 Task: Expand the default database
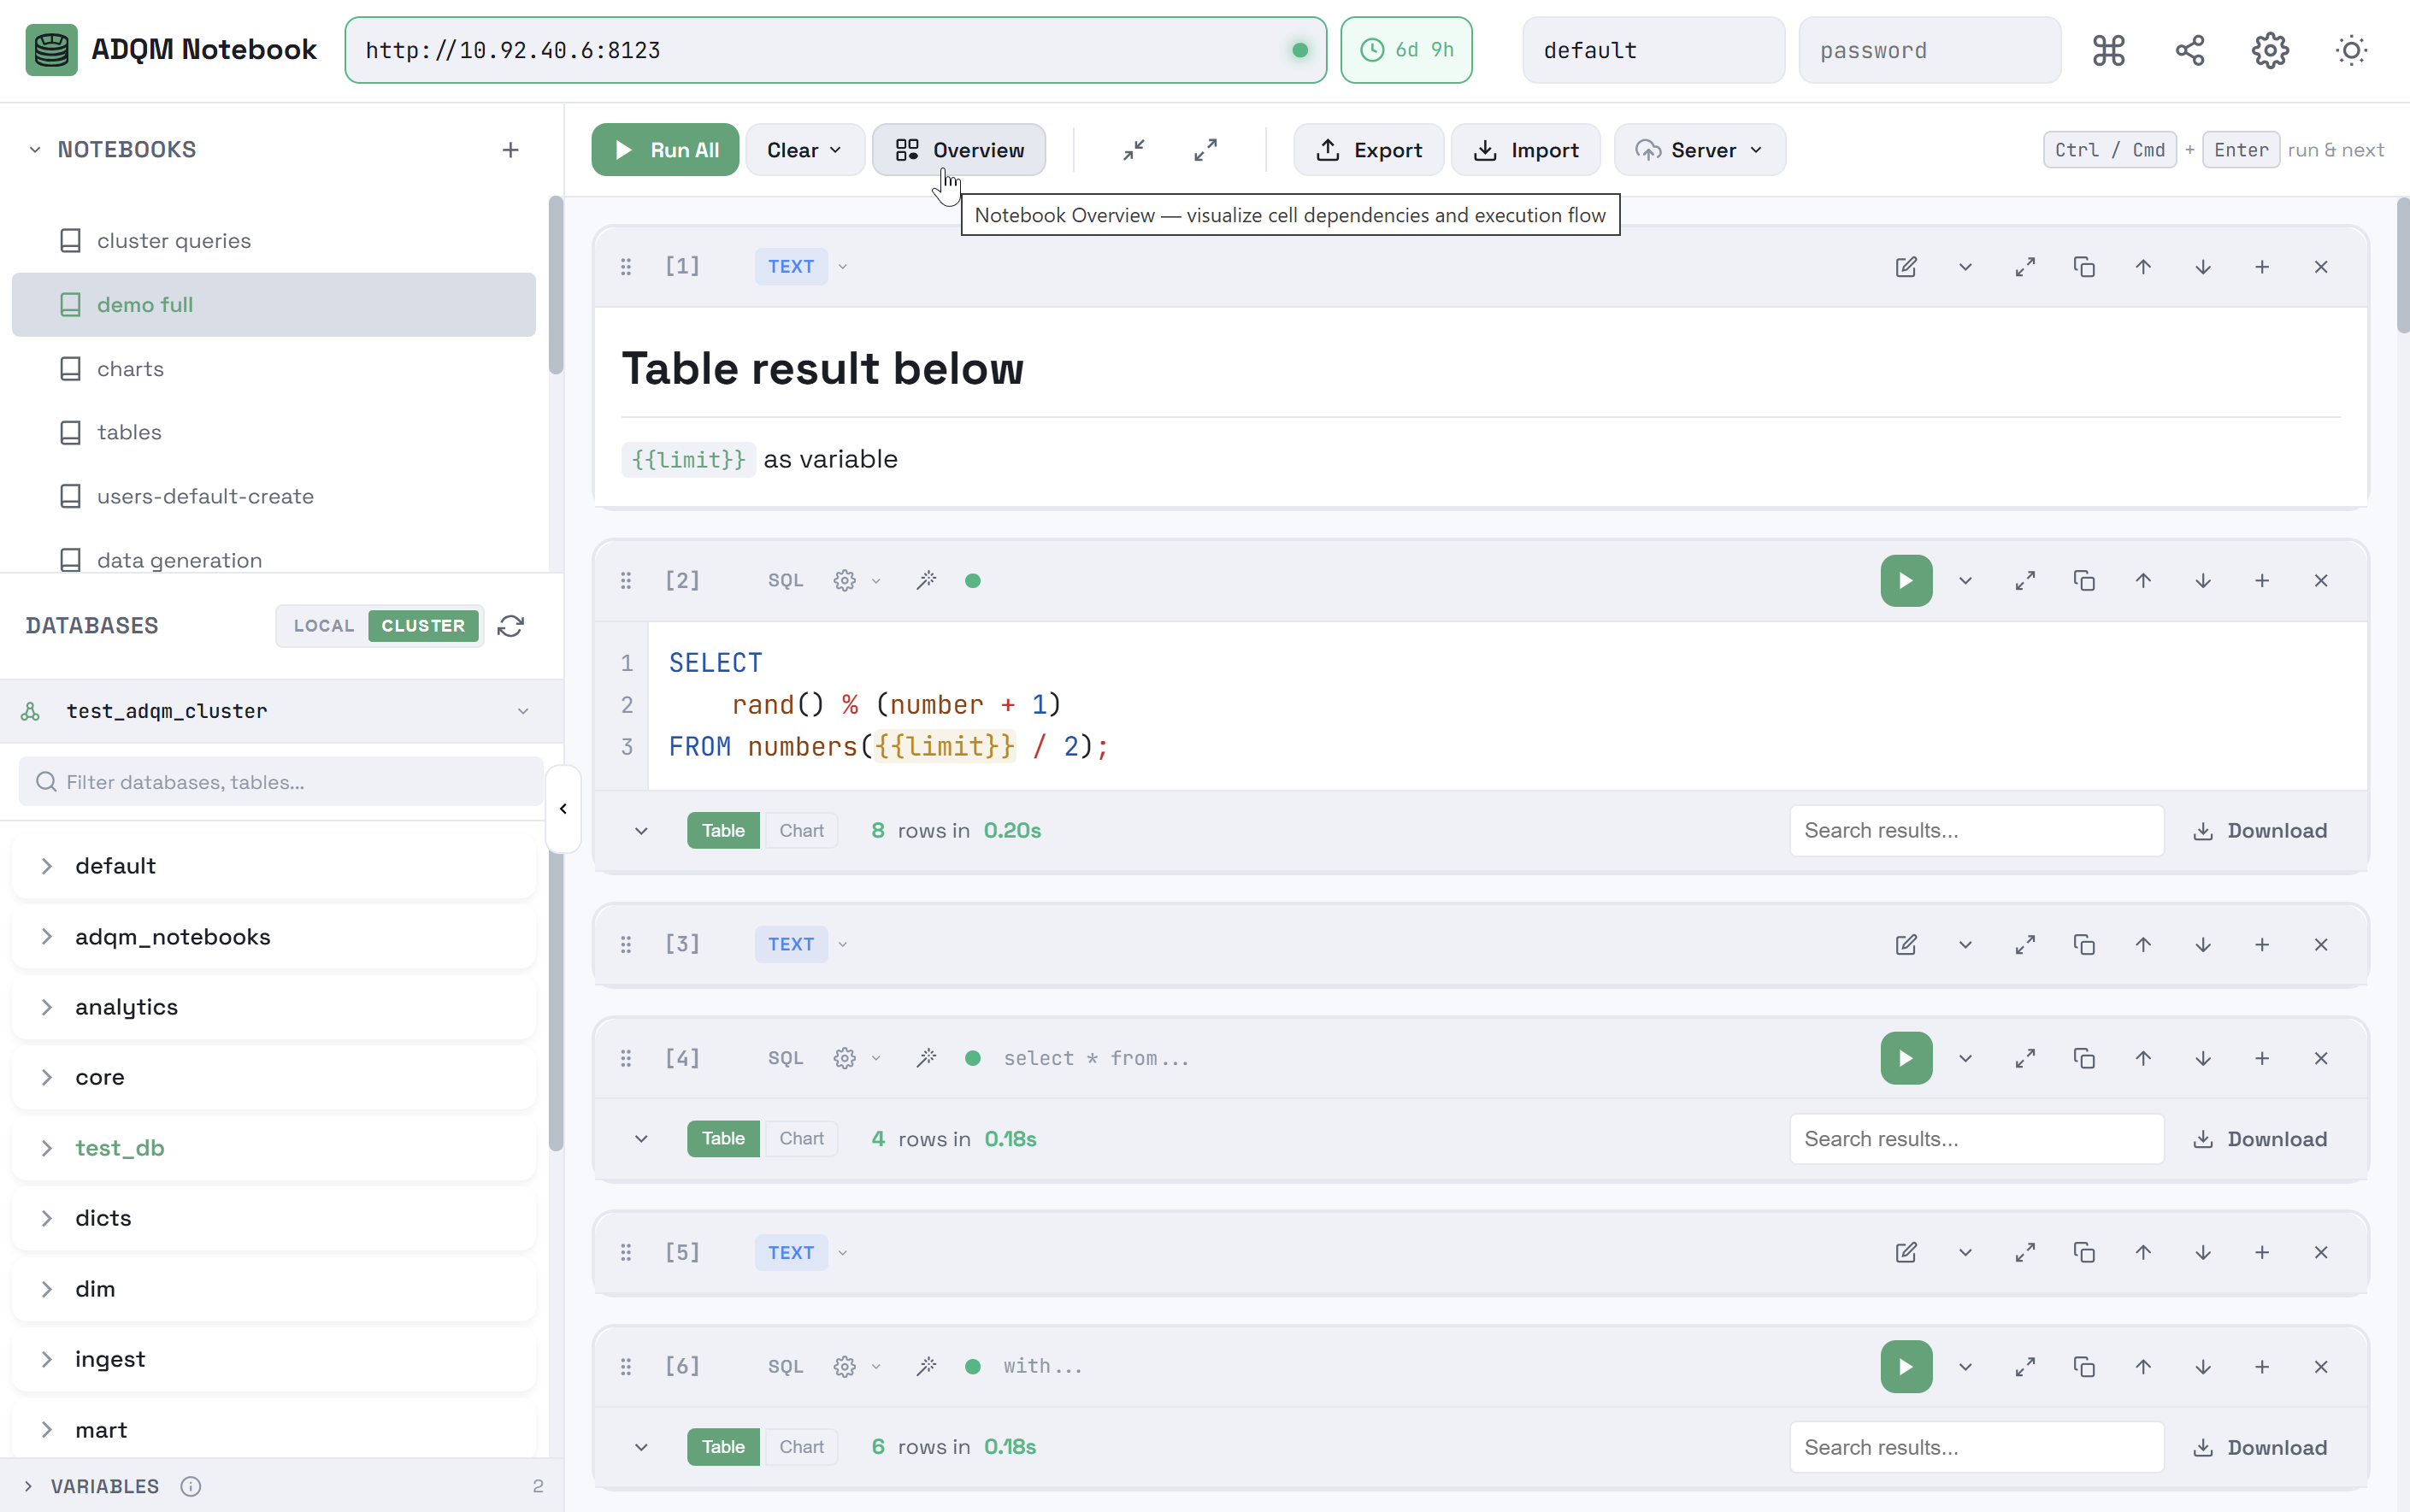coord(47,866)
